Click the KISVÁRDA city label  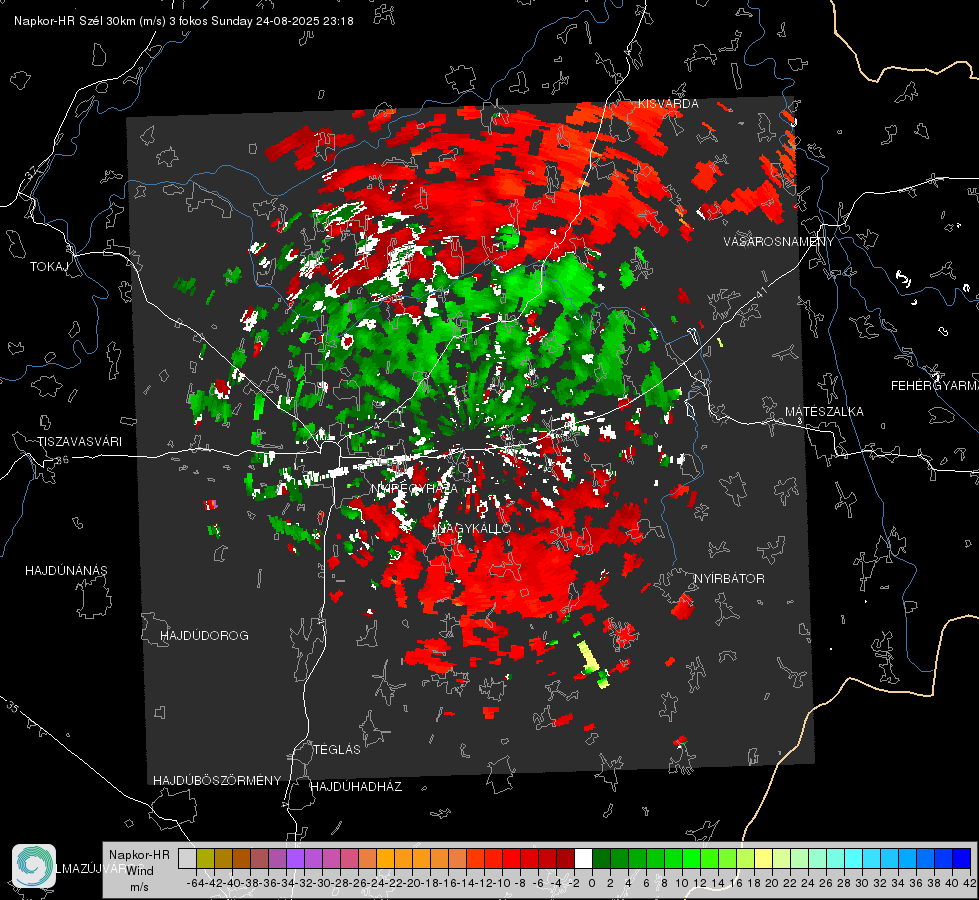(668, 104)
